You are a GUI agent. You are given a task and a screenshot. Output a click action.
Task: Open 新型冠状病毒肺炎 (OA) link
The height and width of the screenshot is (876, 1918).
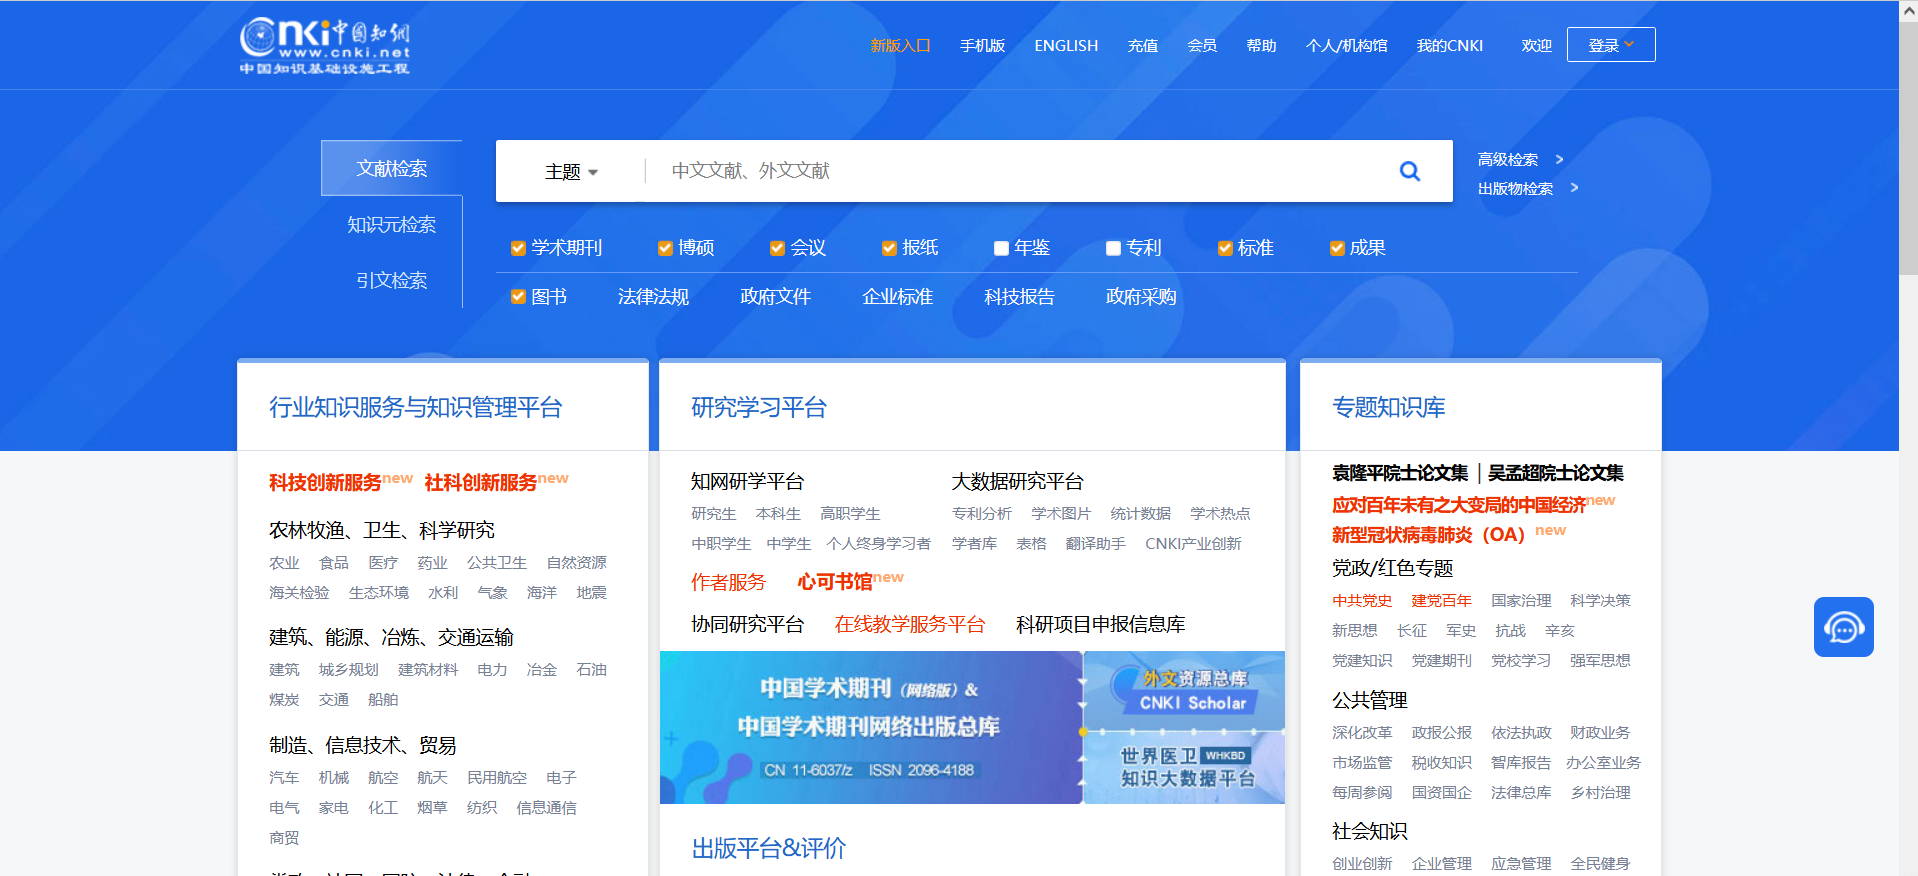pos(1428,535)
